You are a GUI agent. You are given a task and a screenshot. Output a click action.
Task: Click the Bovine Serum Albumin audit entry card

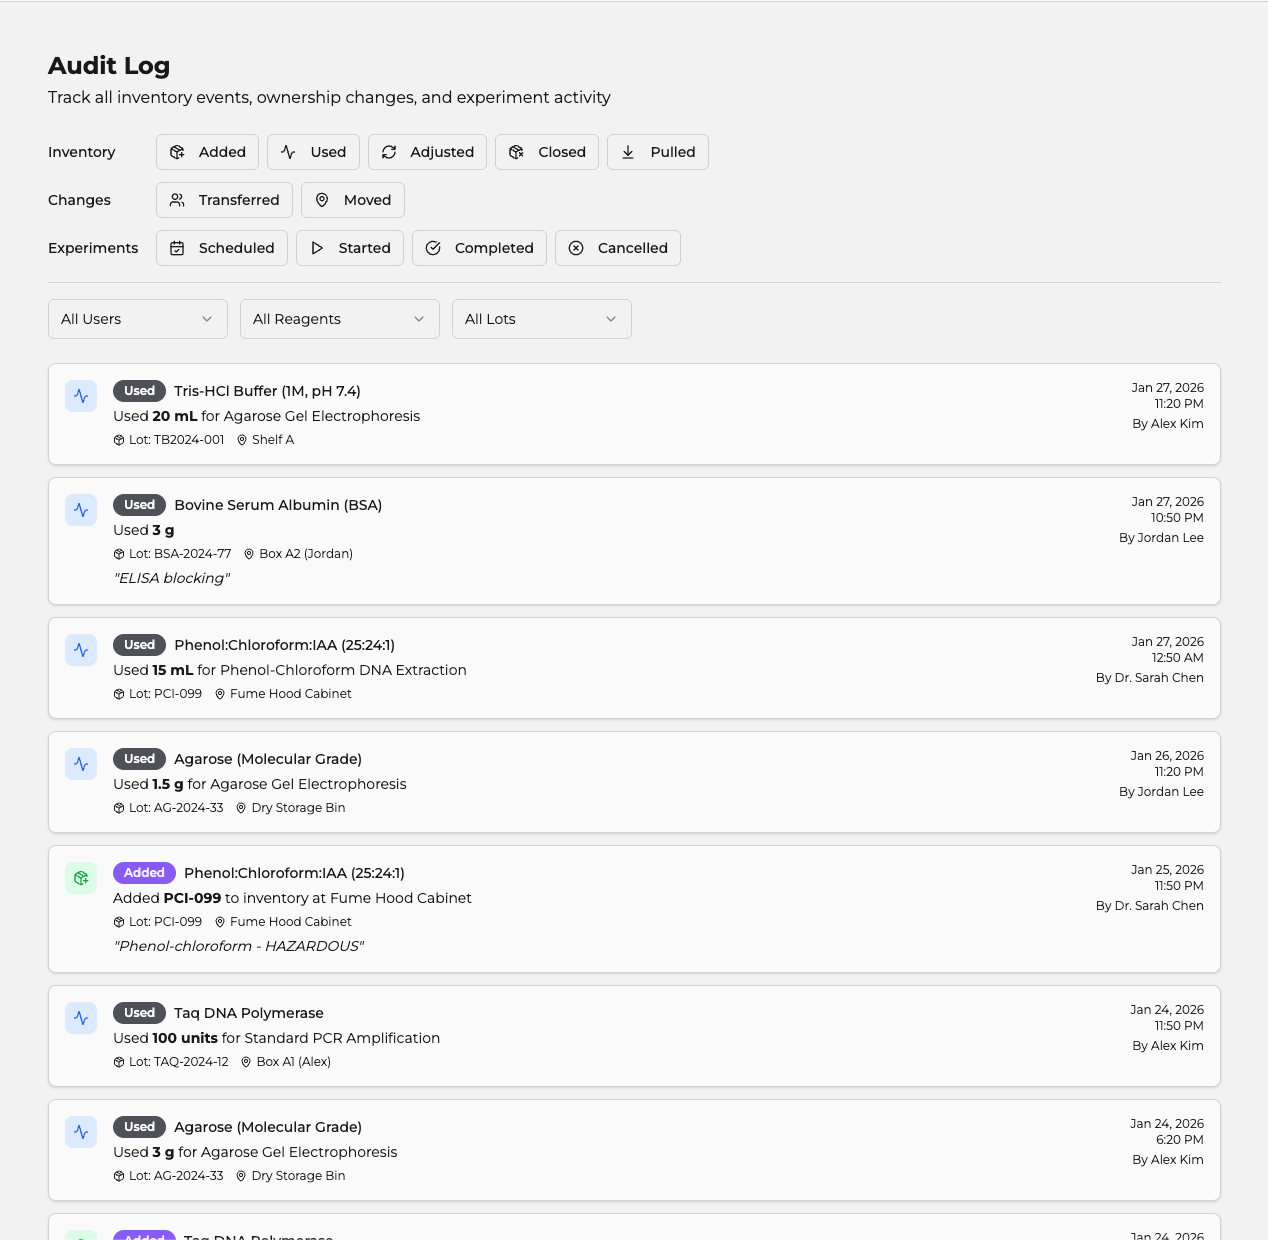(634, 541)
